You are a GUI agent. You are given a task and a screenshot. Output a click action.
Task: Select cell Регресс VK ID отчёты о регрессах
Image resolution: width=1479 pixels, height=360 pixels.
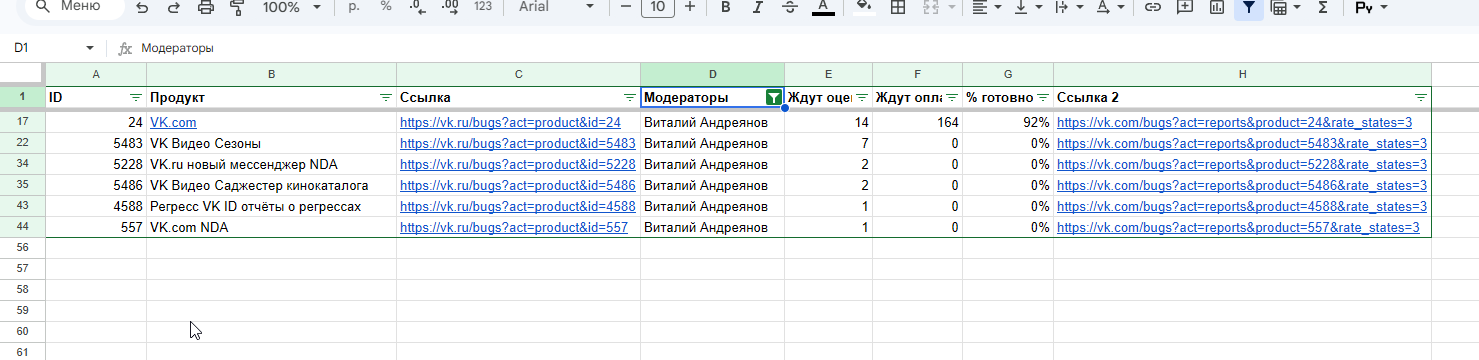(x=271, y=207)
